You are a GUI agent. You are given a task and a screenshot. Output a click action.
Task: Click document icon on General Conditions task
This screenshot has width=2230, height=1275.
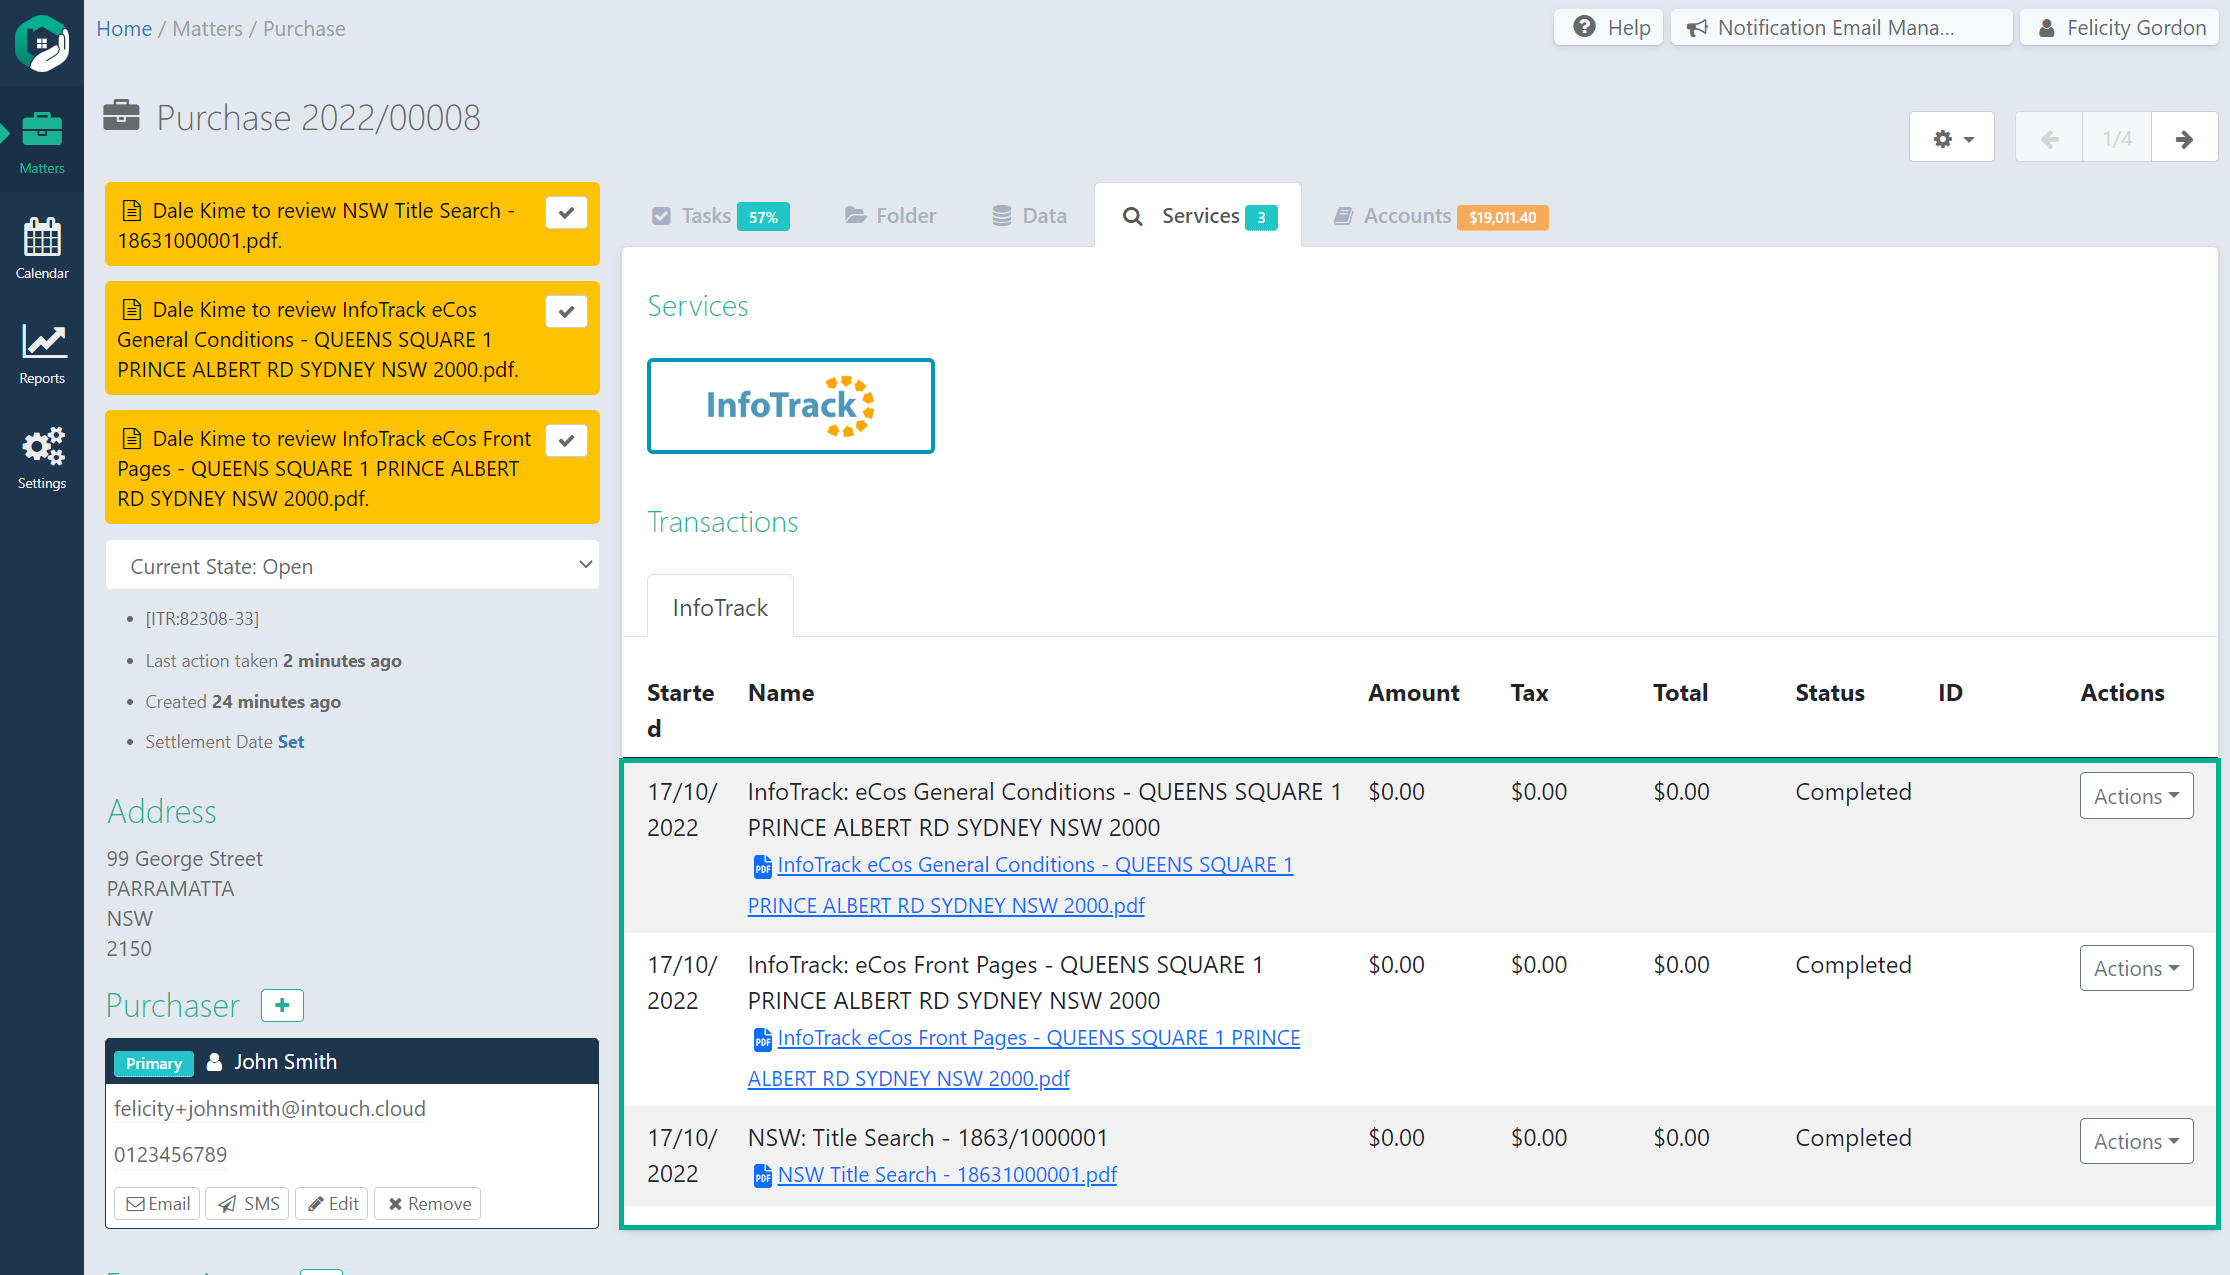[x=131, y=309]
